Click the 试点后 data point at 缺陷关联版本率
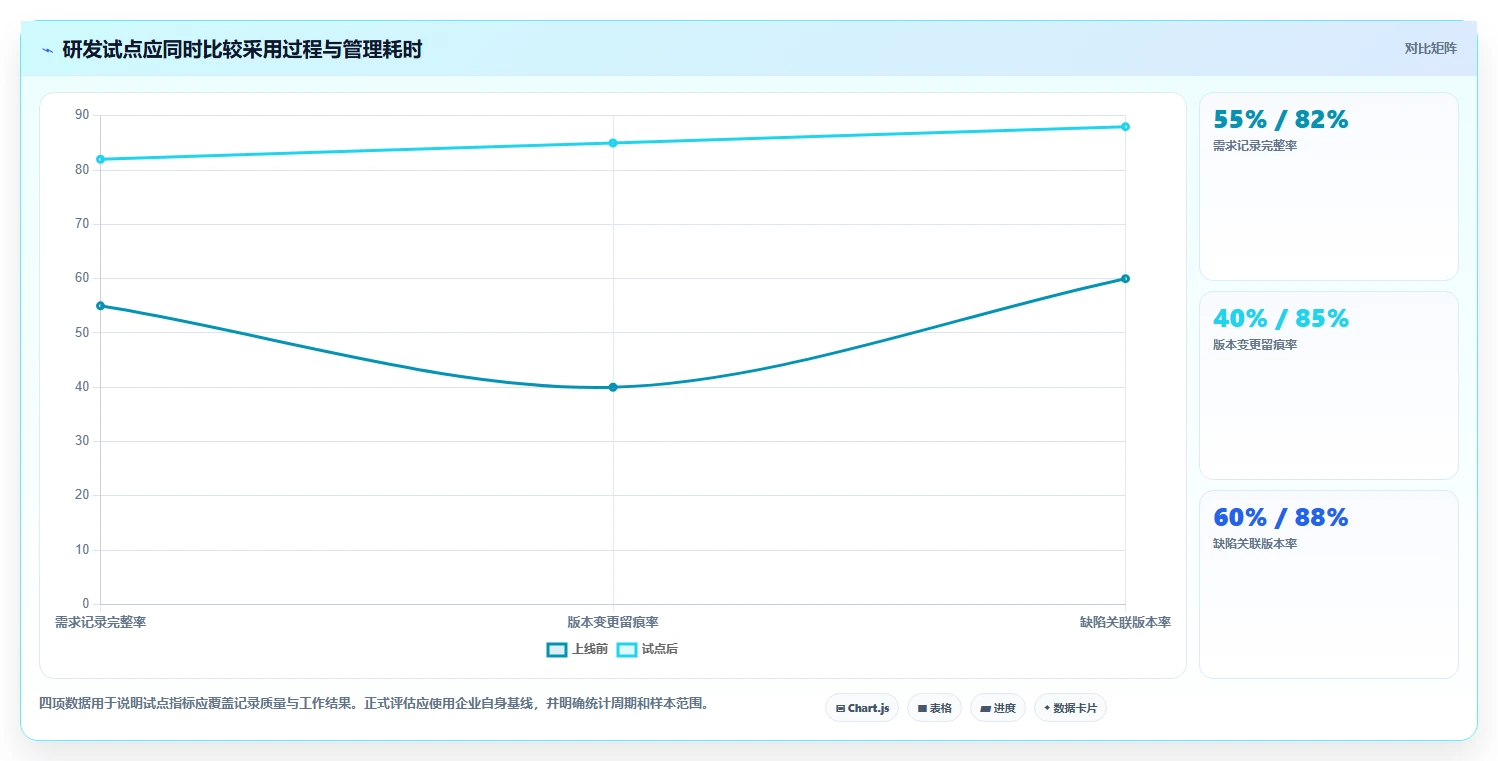The height and width of the screenshot is (761, 1498). 1125,126
